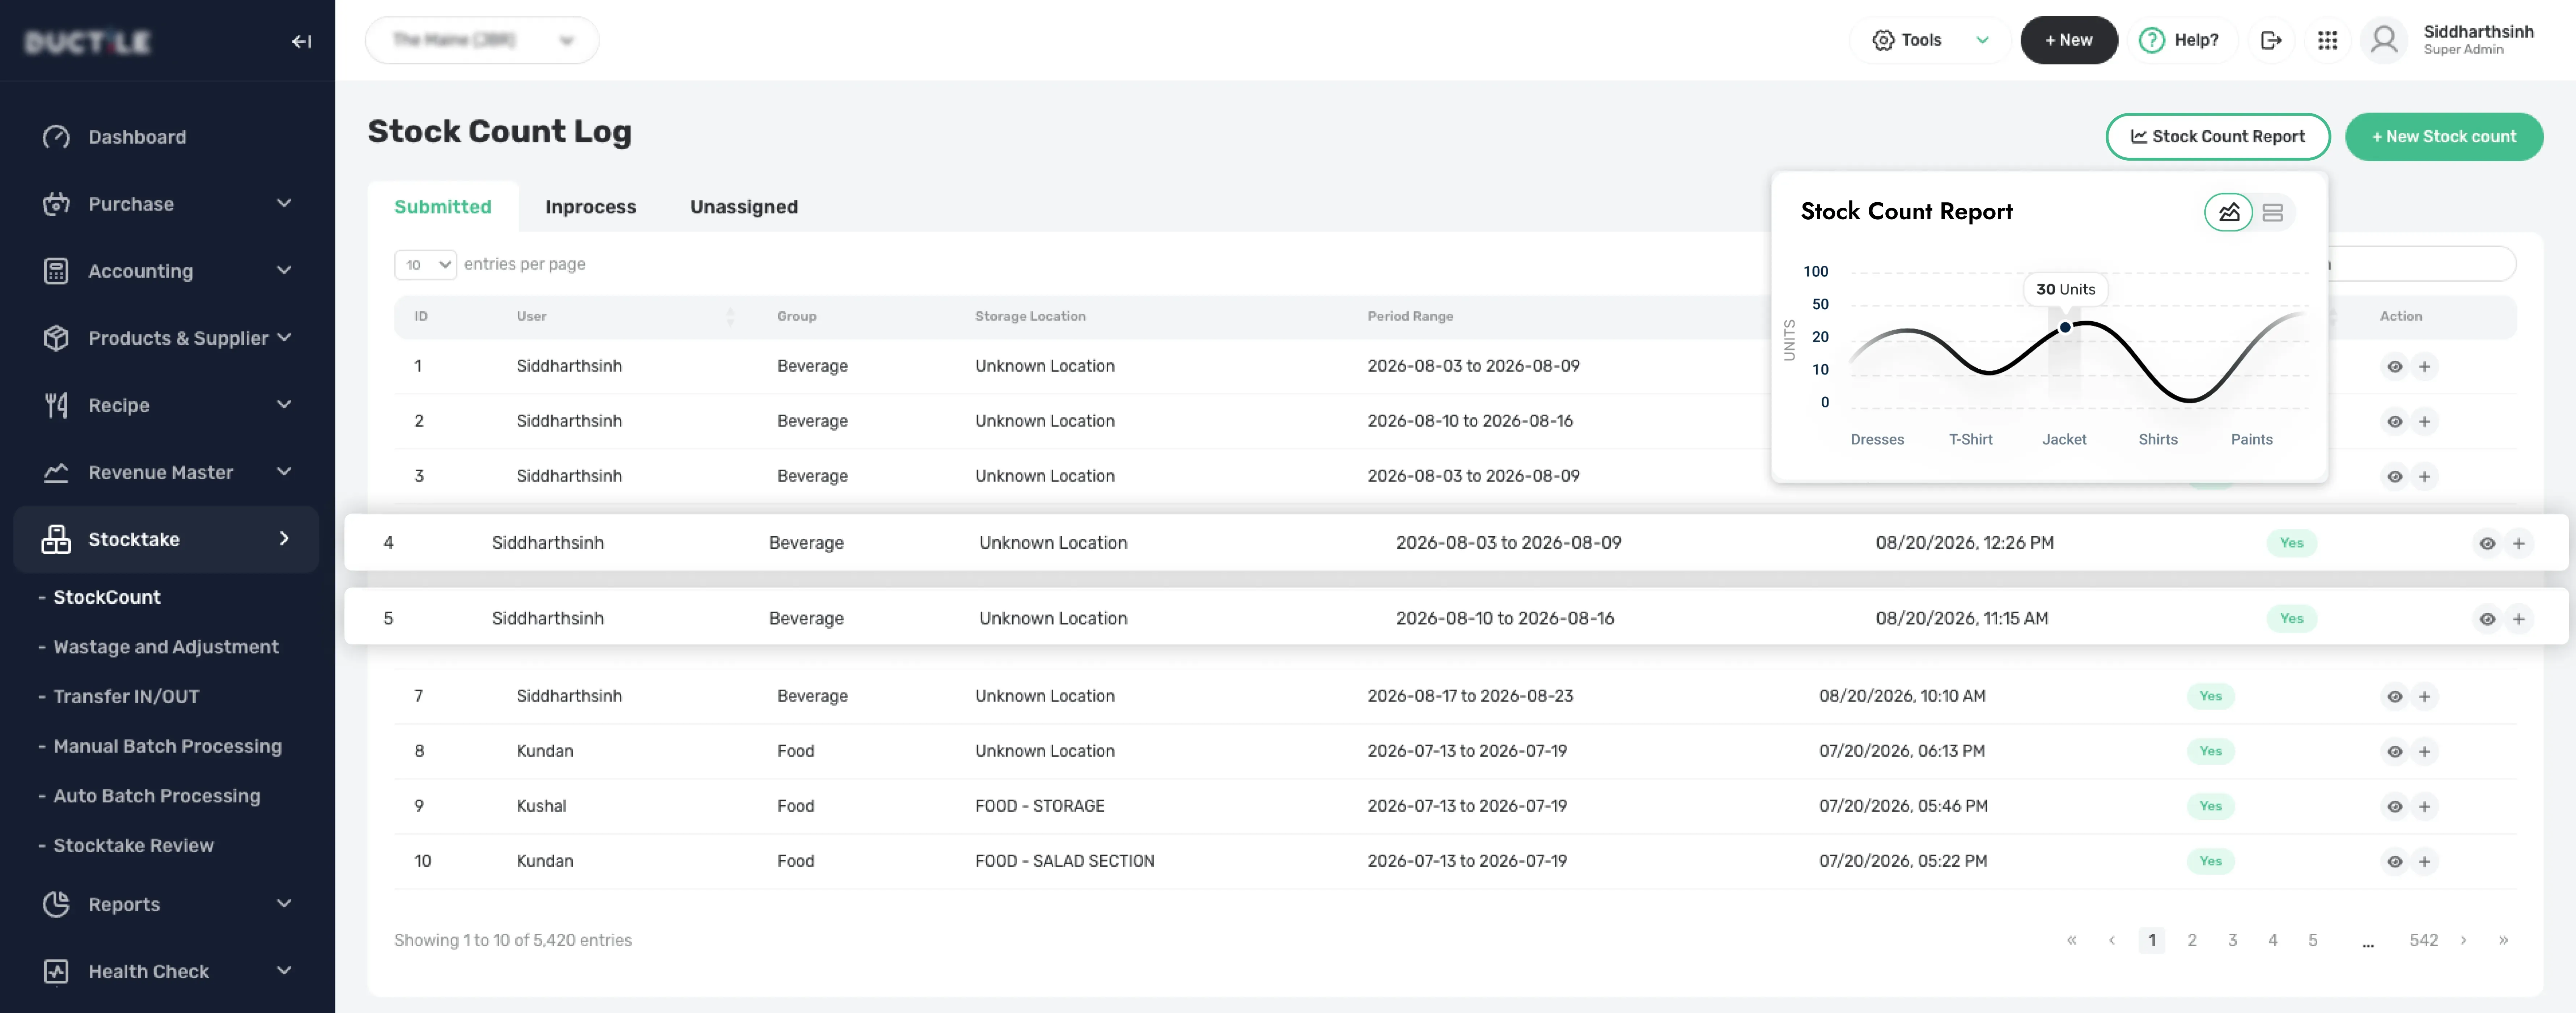Click plus icon in row 3
Image resolution: width=2576 pixels, height=1013 pixels.
[x=2424, y=476]
